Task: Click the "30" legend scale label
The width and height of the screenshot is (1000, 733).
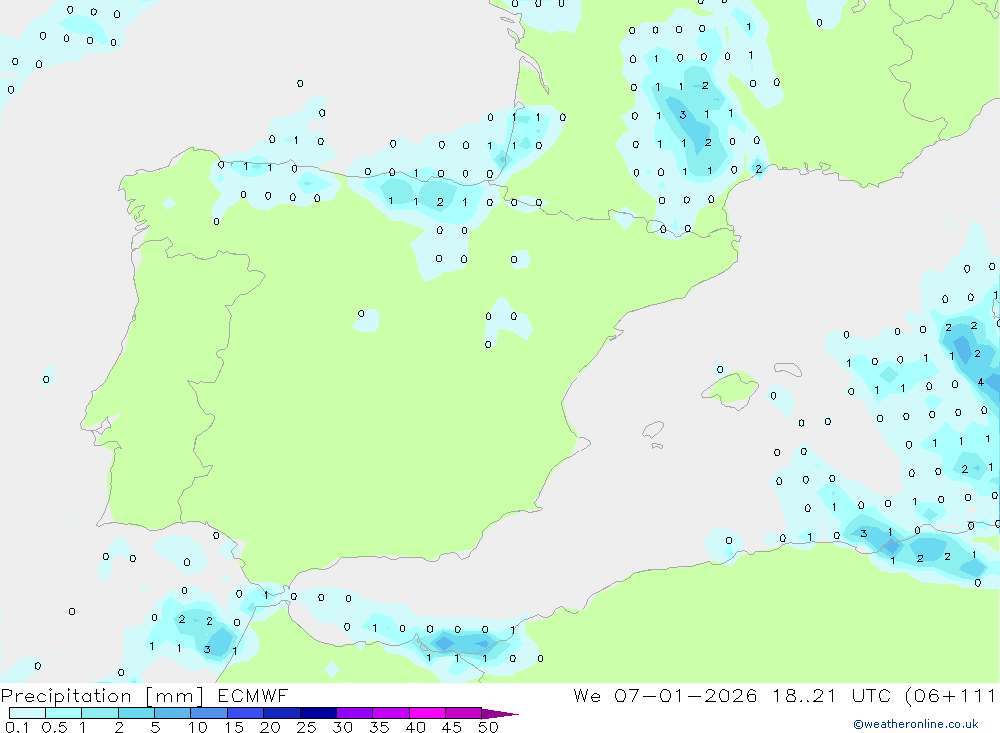Action: [x=342, y=727]
